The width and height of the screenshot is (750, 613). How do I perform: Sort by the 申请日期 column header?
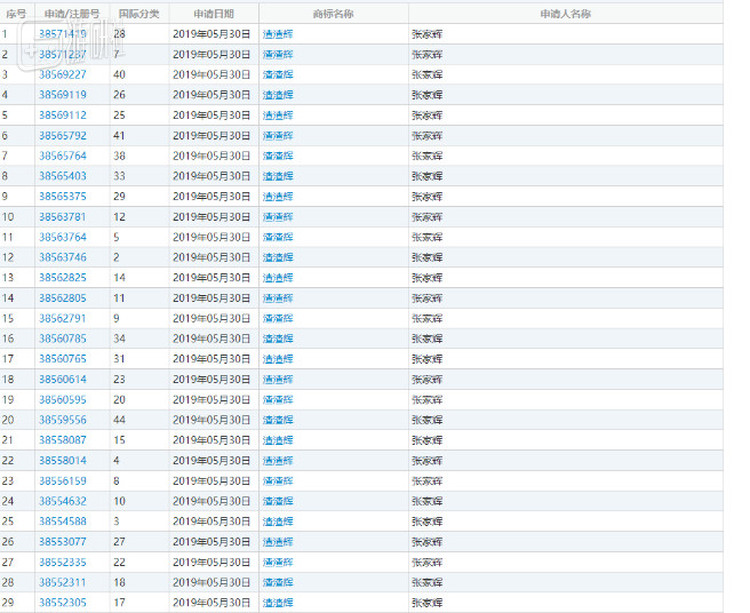pyautogui.click(x=213, y=14)
